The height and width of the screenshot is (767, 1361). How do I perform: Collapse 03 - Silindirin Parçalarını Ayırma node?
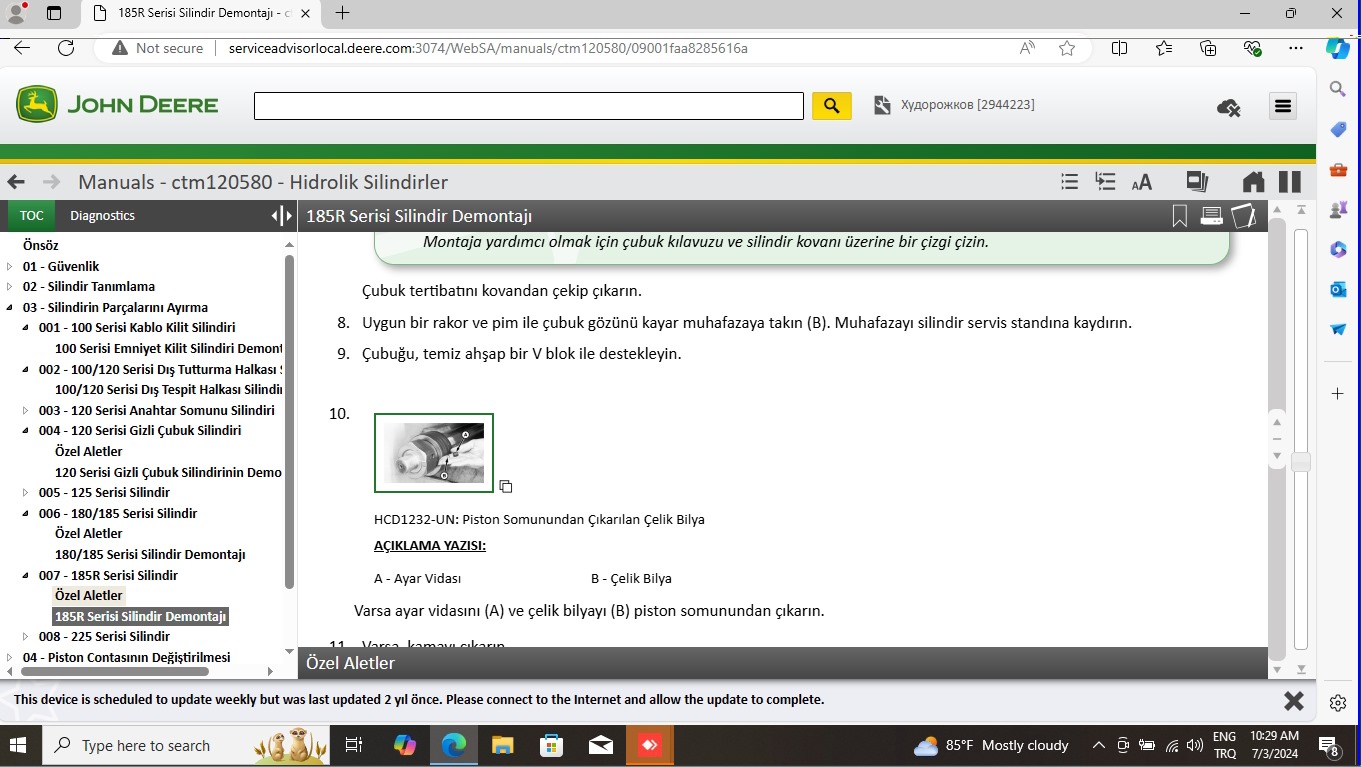(x=10, y=308)
